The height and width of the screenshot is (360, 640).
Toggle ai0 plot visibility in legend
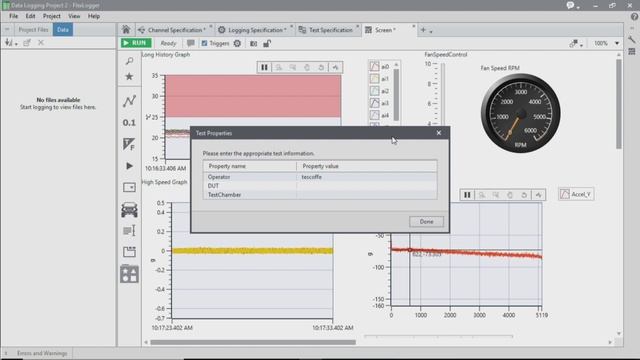click(x=374, y=66)
